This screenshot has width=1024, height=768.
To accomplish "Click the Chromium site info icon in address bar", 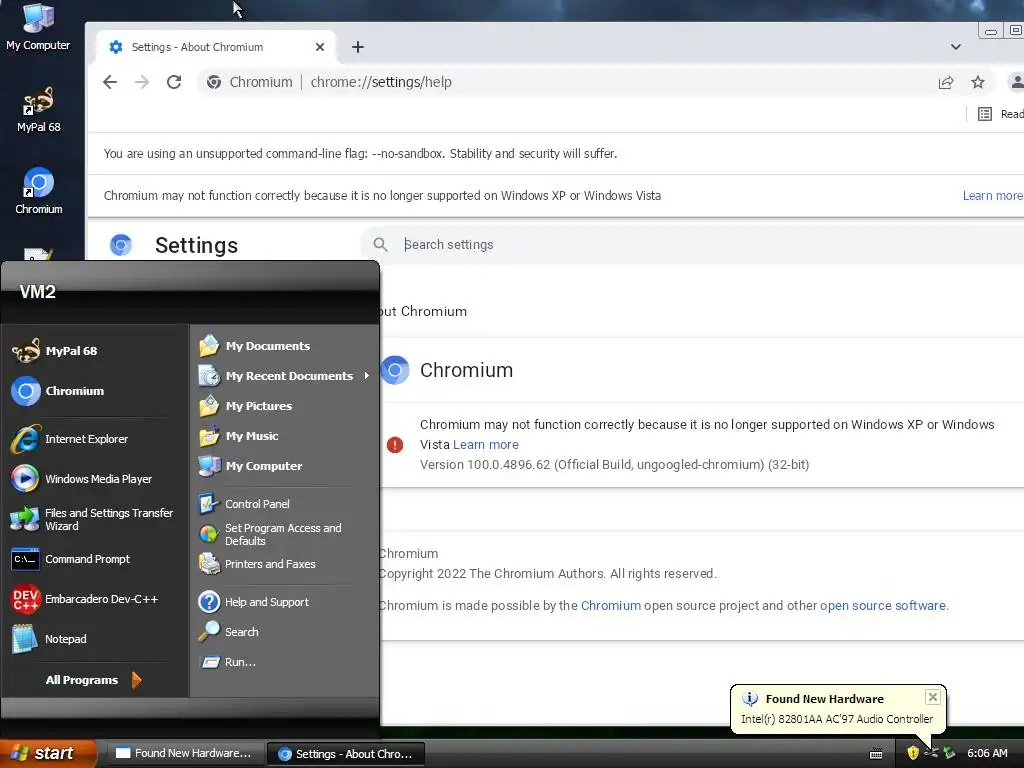I will [x=214, y=82].
